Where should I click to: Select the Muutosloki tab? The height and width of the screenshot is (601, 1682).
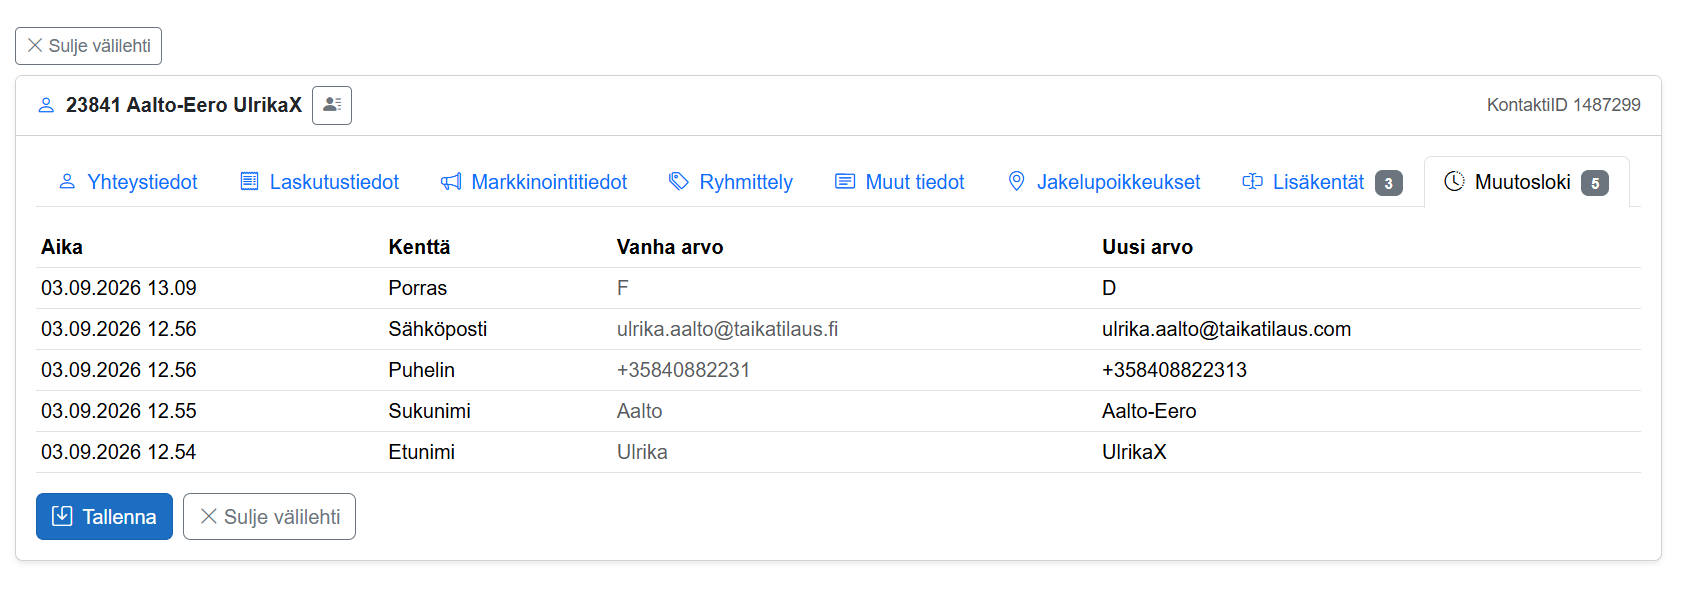[x=1527, y=182]
